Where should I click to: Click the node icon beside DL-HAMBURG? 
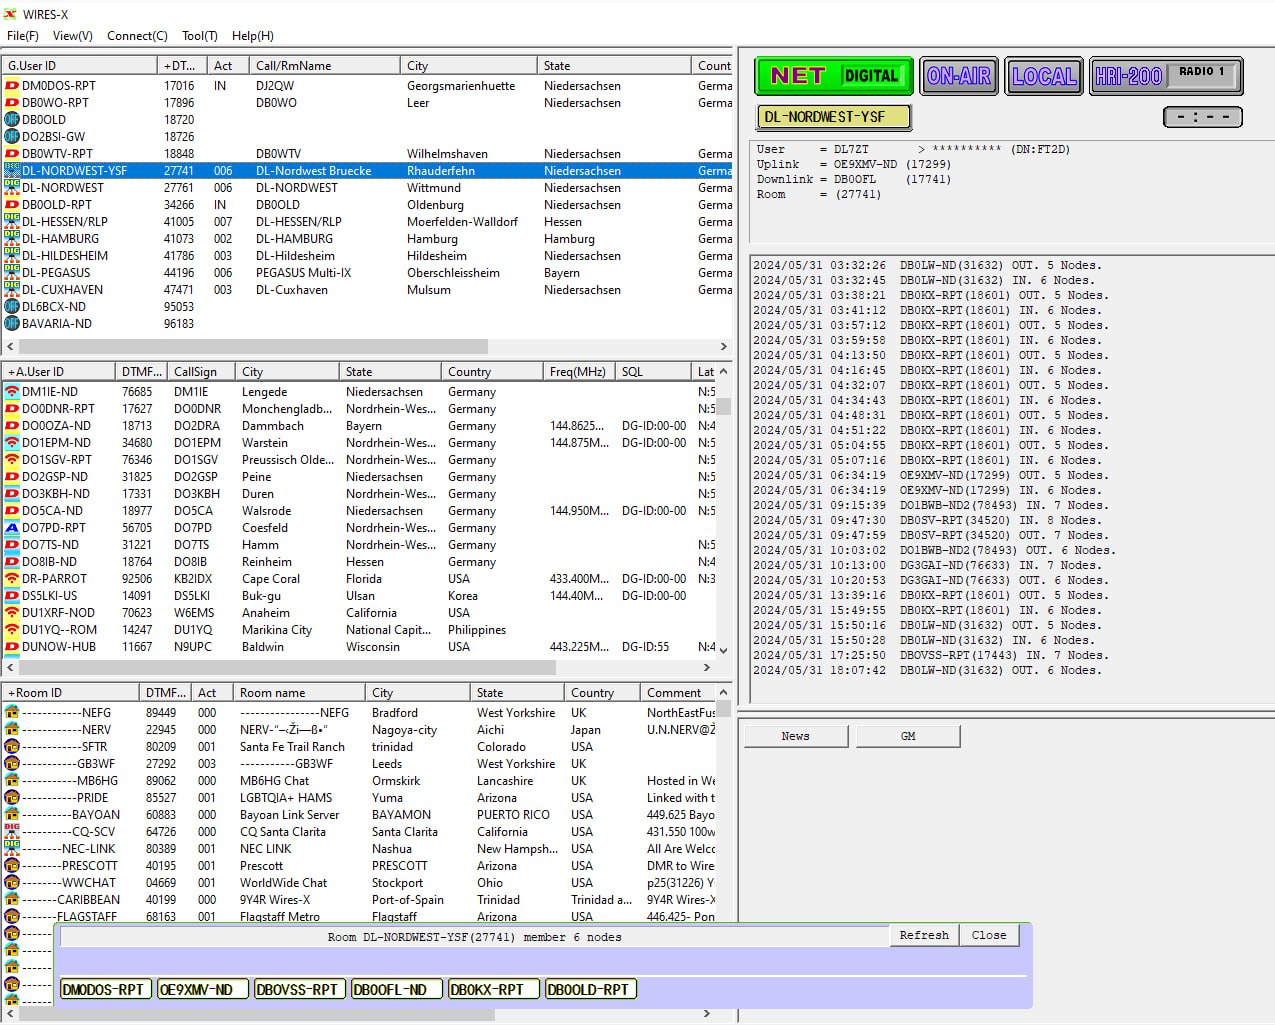10,239
